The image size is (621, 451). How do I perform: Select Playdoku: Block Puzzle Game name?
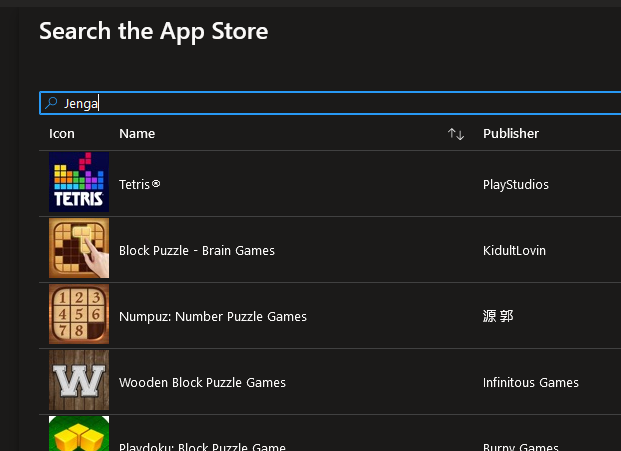(202, 447)
